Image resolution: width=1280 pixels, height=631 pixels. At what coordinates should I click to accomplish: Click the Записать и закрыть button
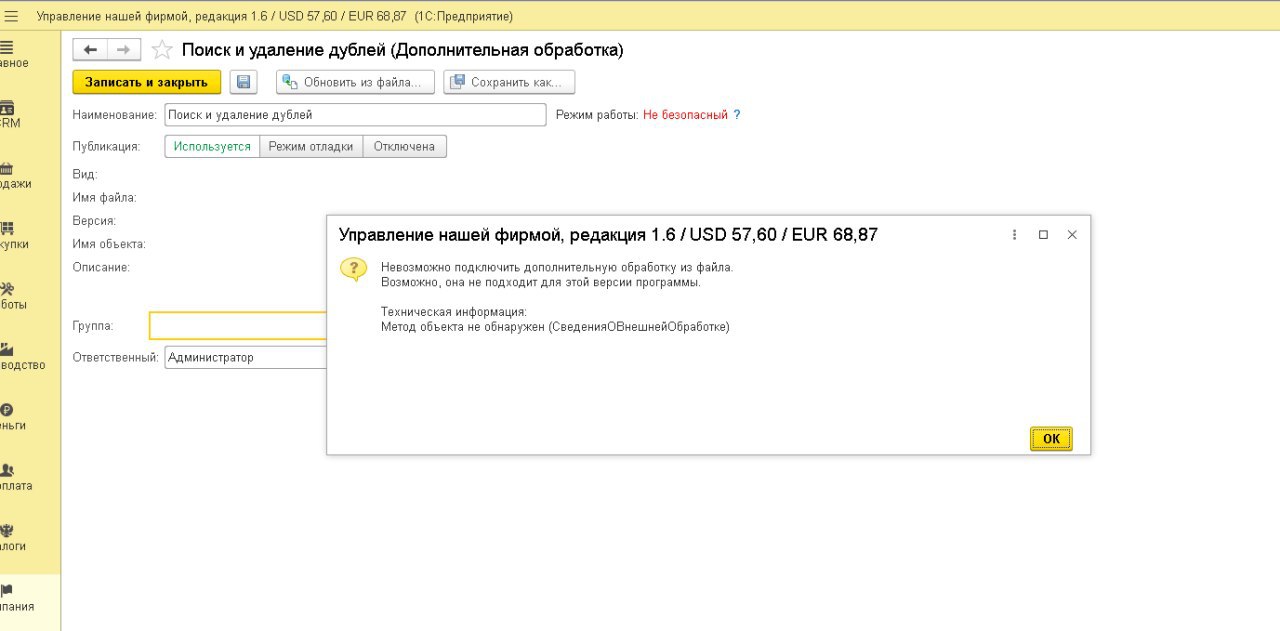(x=147, y=82)
